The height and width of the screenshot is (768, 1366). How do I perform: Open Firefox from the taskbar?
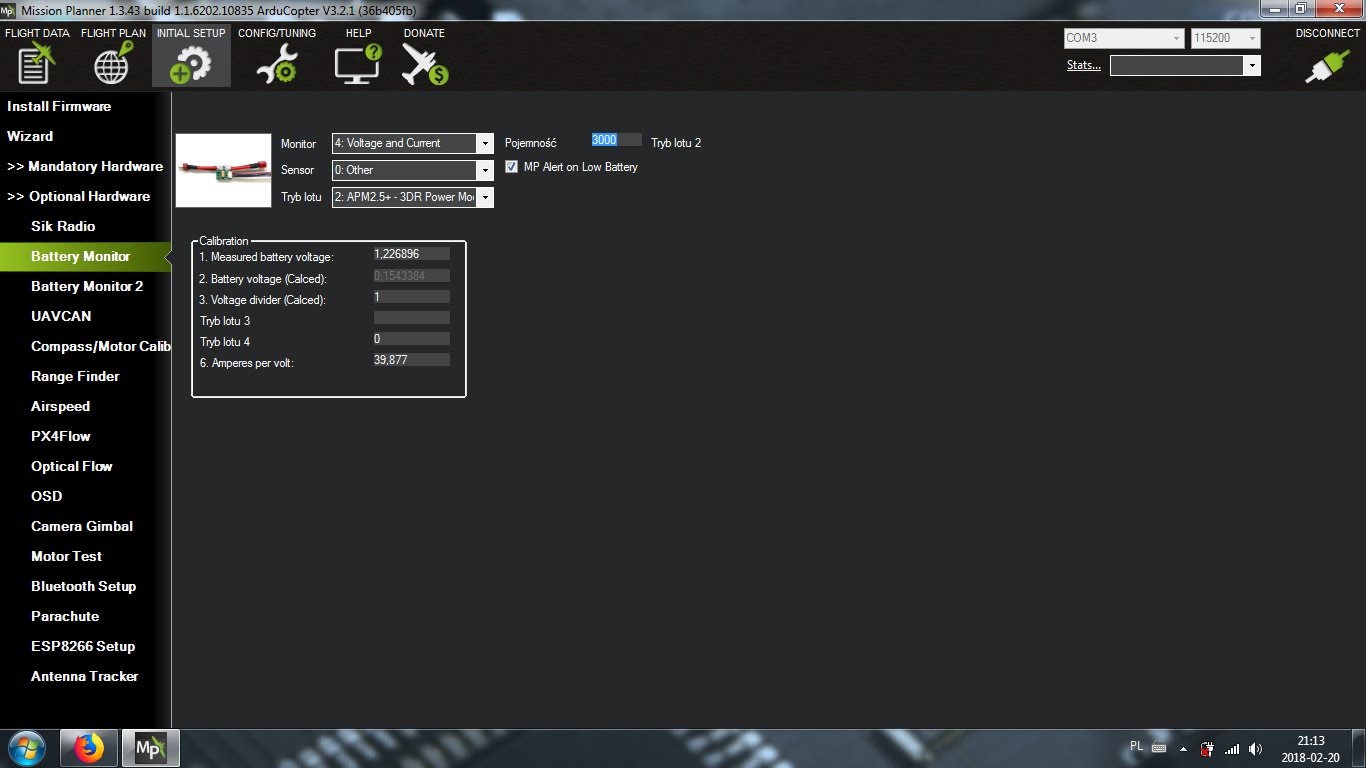[x=89, y=748]
